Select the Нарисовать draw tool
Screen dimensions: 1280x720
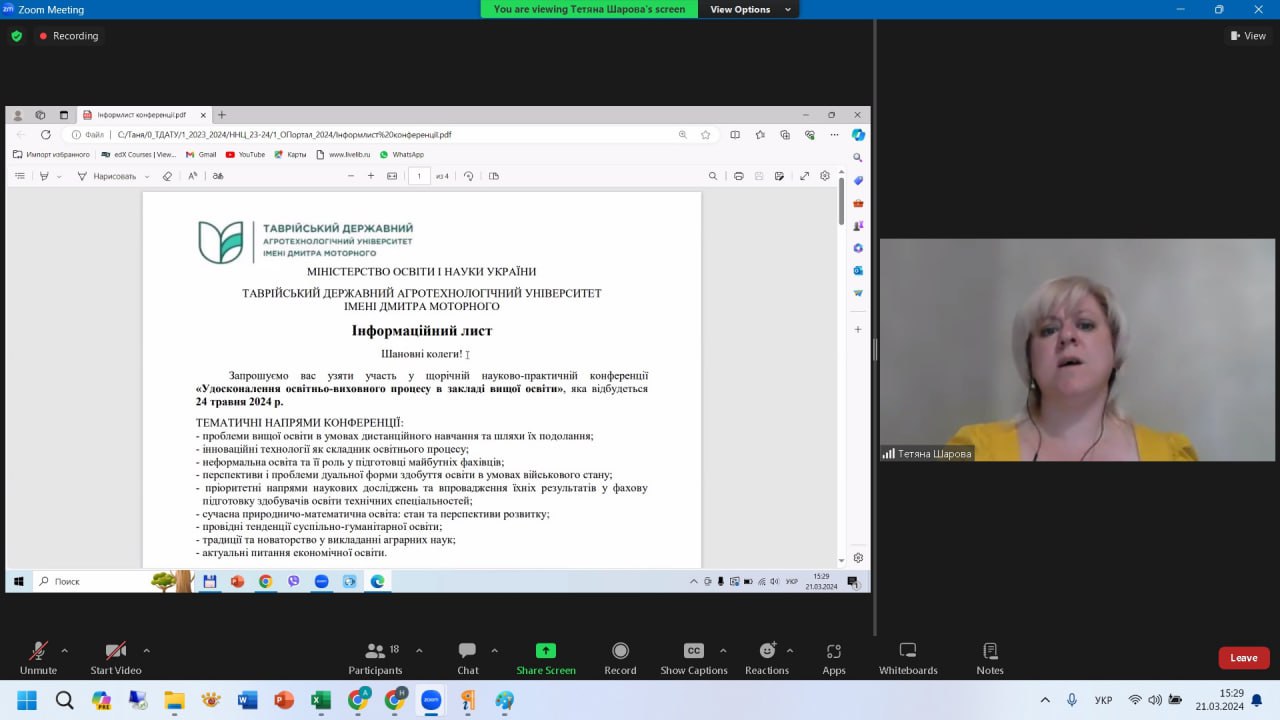(x=106, y=176)
